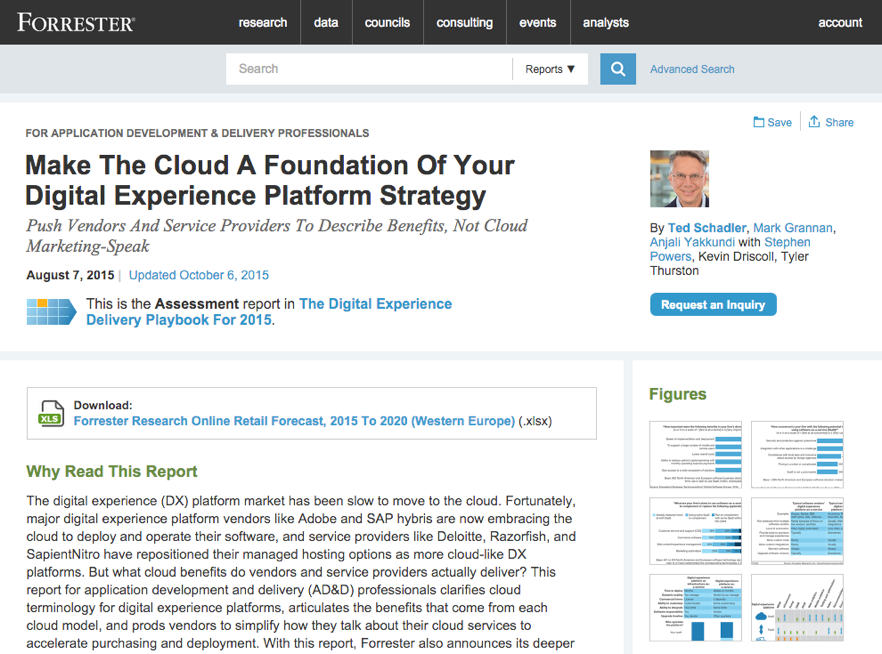This screenshot has width=882, height=654.
Task: Open the consulting menu
Action: coord(465,22)
